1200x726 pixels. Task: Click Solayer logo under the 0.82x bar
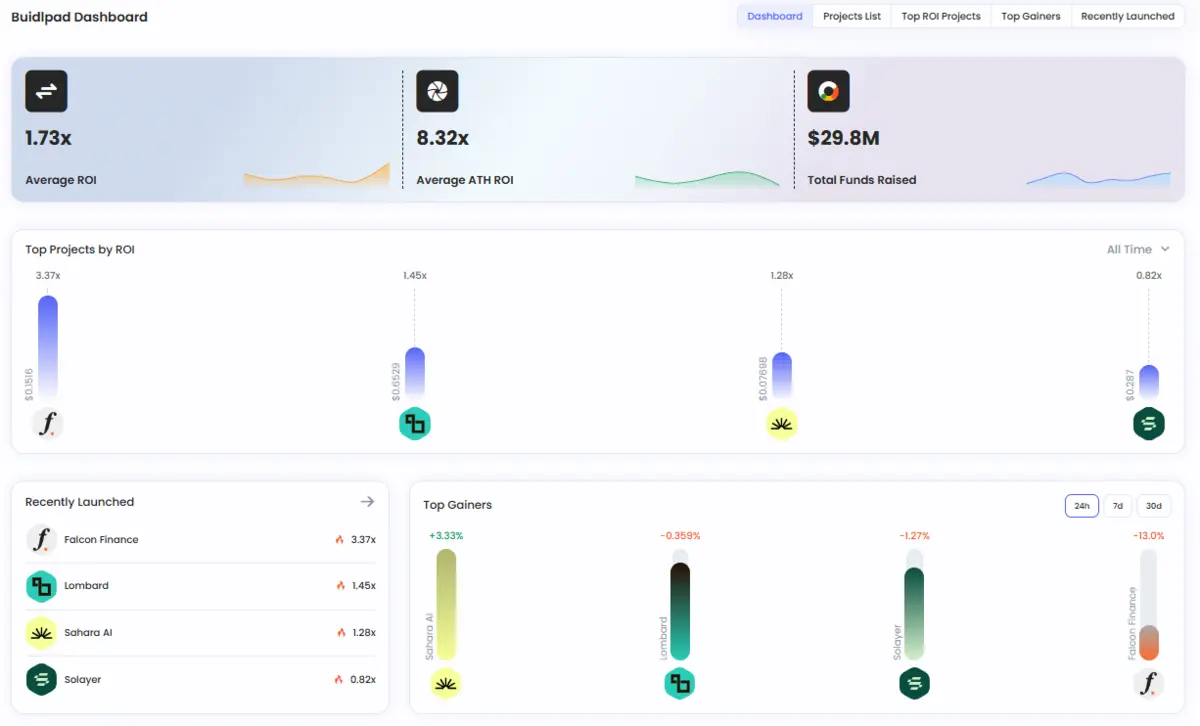pyautogui.click(x=1149, y=424)
